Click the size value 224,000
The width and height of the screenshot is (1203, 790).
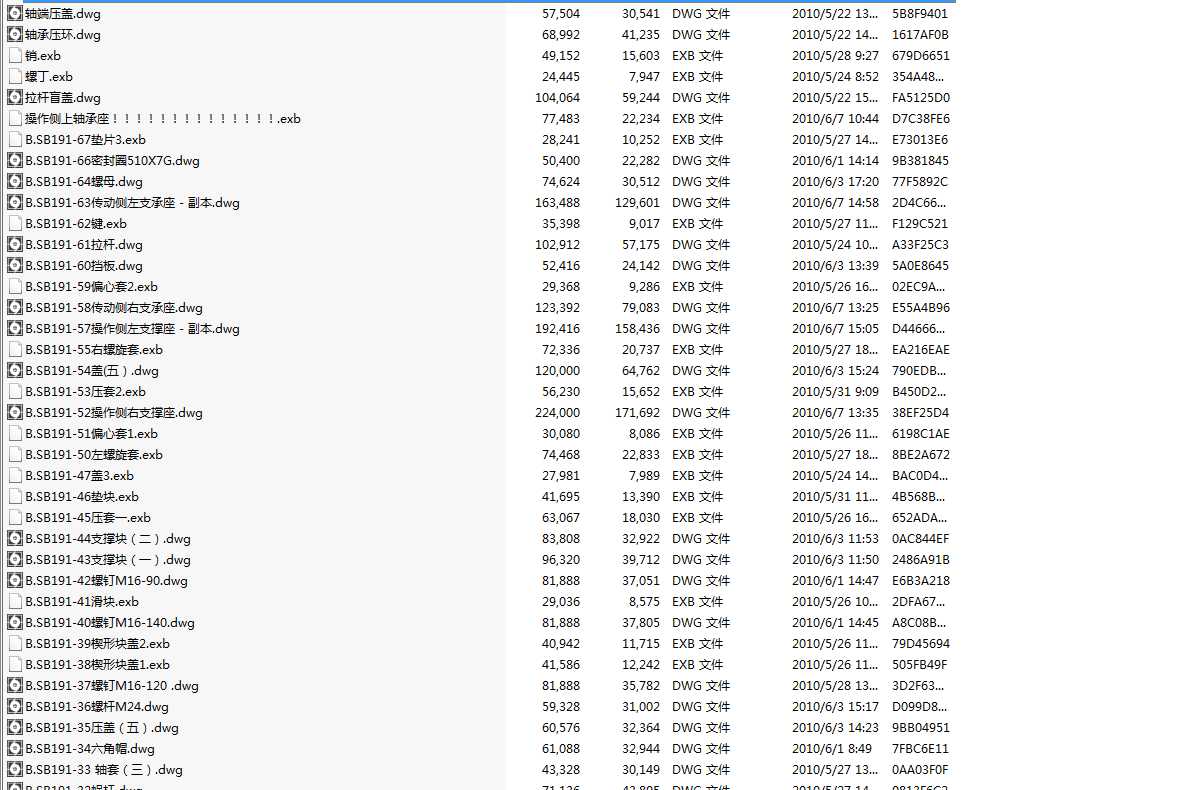click(557, 413)
